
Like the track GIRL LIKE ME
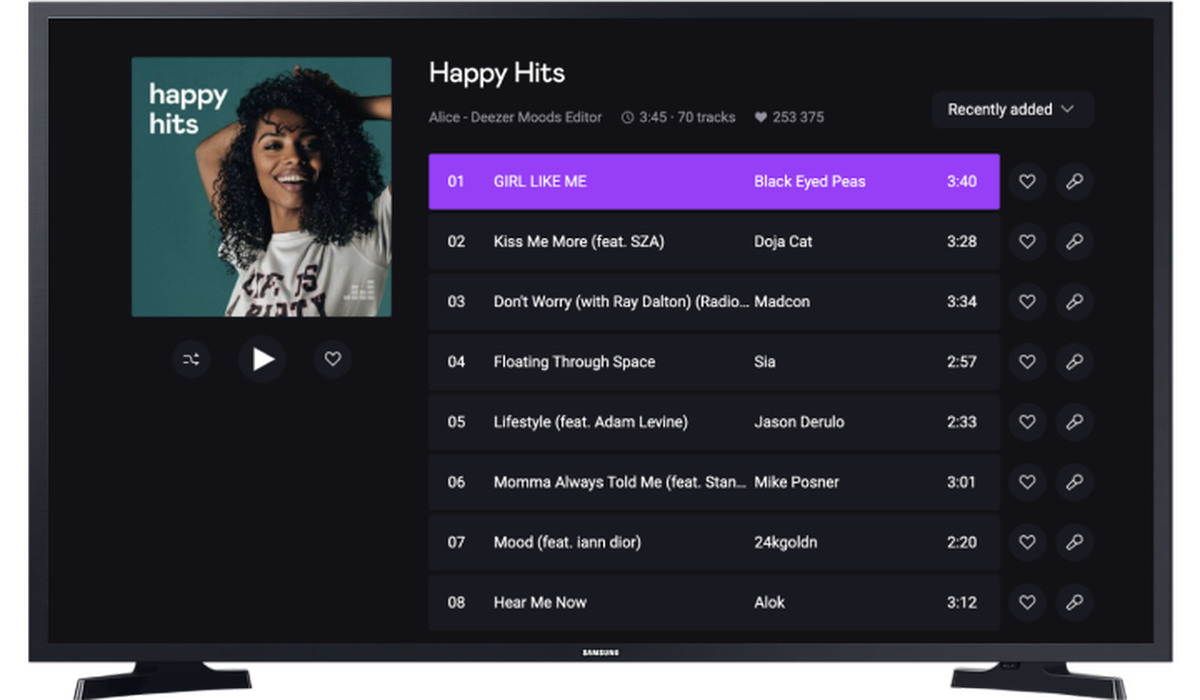click(x=1027, y=182)
